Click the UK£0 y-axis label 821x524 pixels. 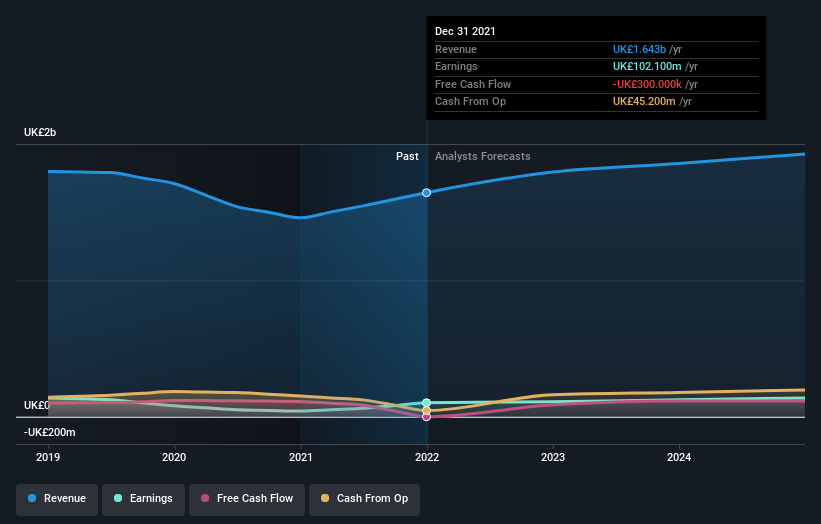[37, 406]
